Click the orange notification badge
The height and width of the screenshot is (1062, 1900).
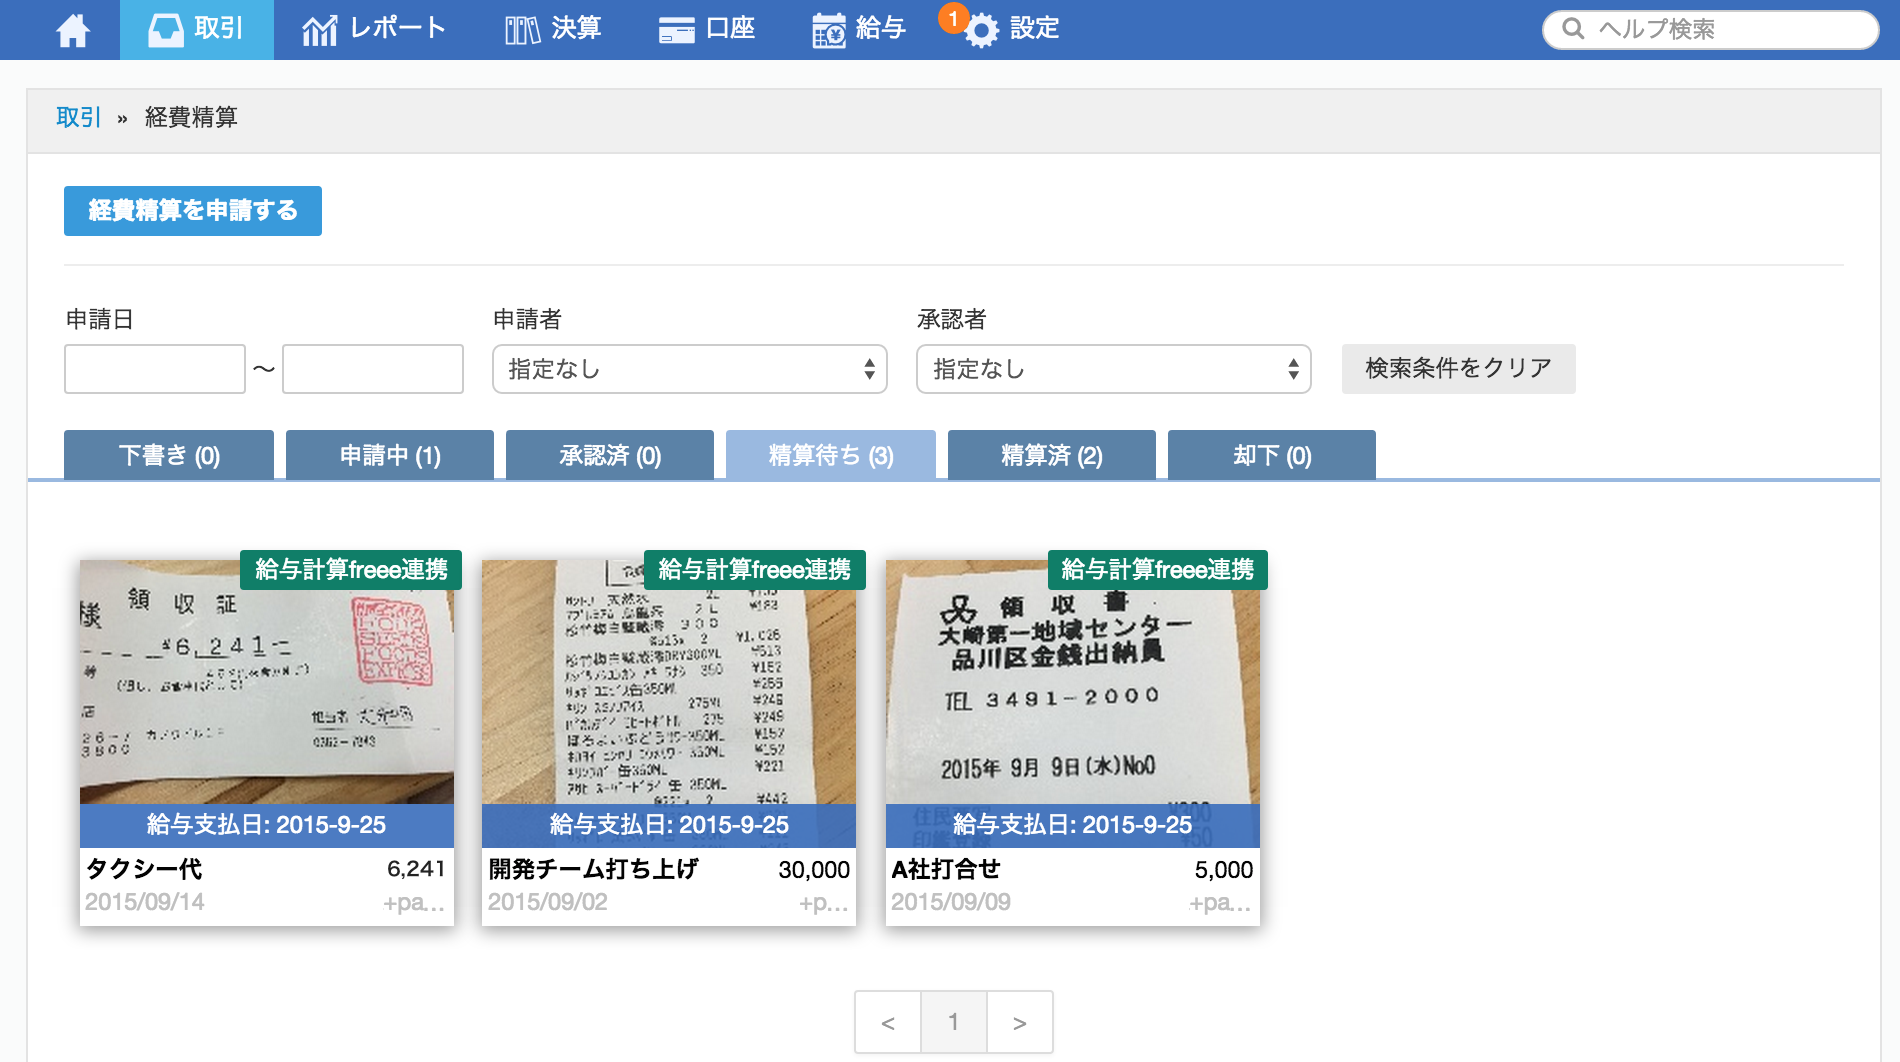[x=952, y=18]
